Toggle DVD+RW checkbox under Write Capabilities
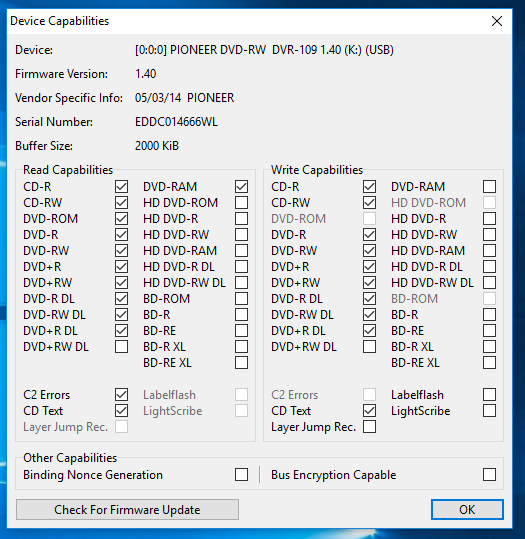The height and width of the screenshot is (539, 525). click(x=369, y=283)
